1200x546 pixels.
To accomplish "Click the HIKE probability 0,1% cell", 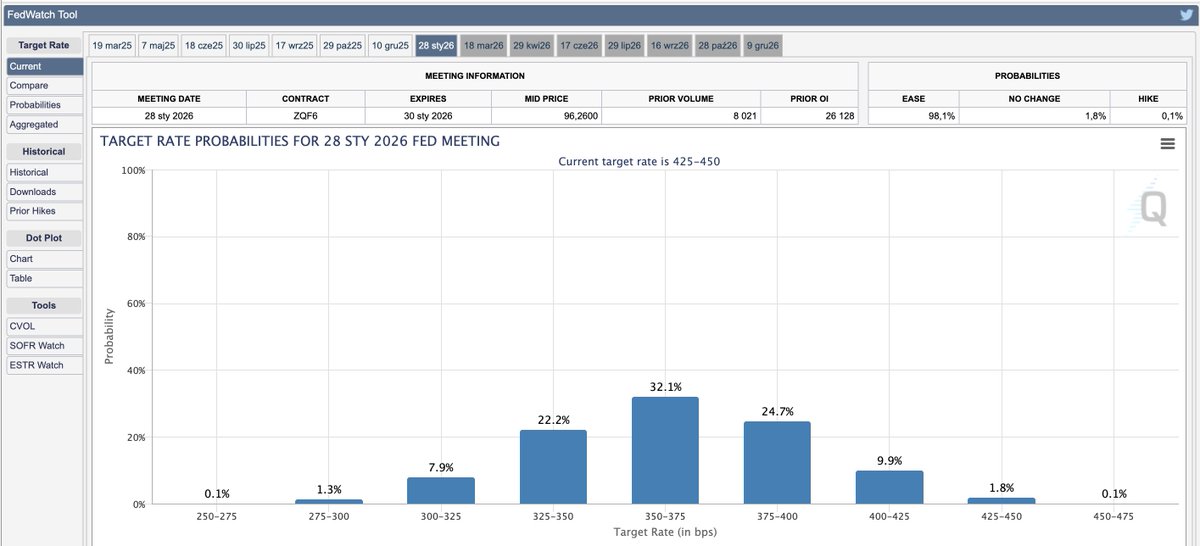I will click(1149, 116).
